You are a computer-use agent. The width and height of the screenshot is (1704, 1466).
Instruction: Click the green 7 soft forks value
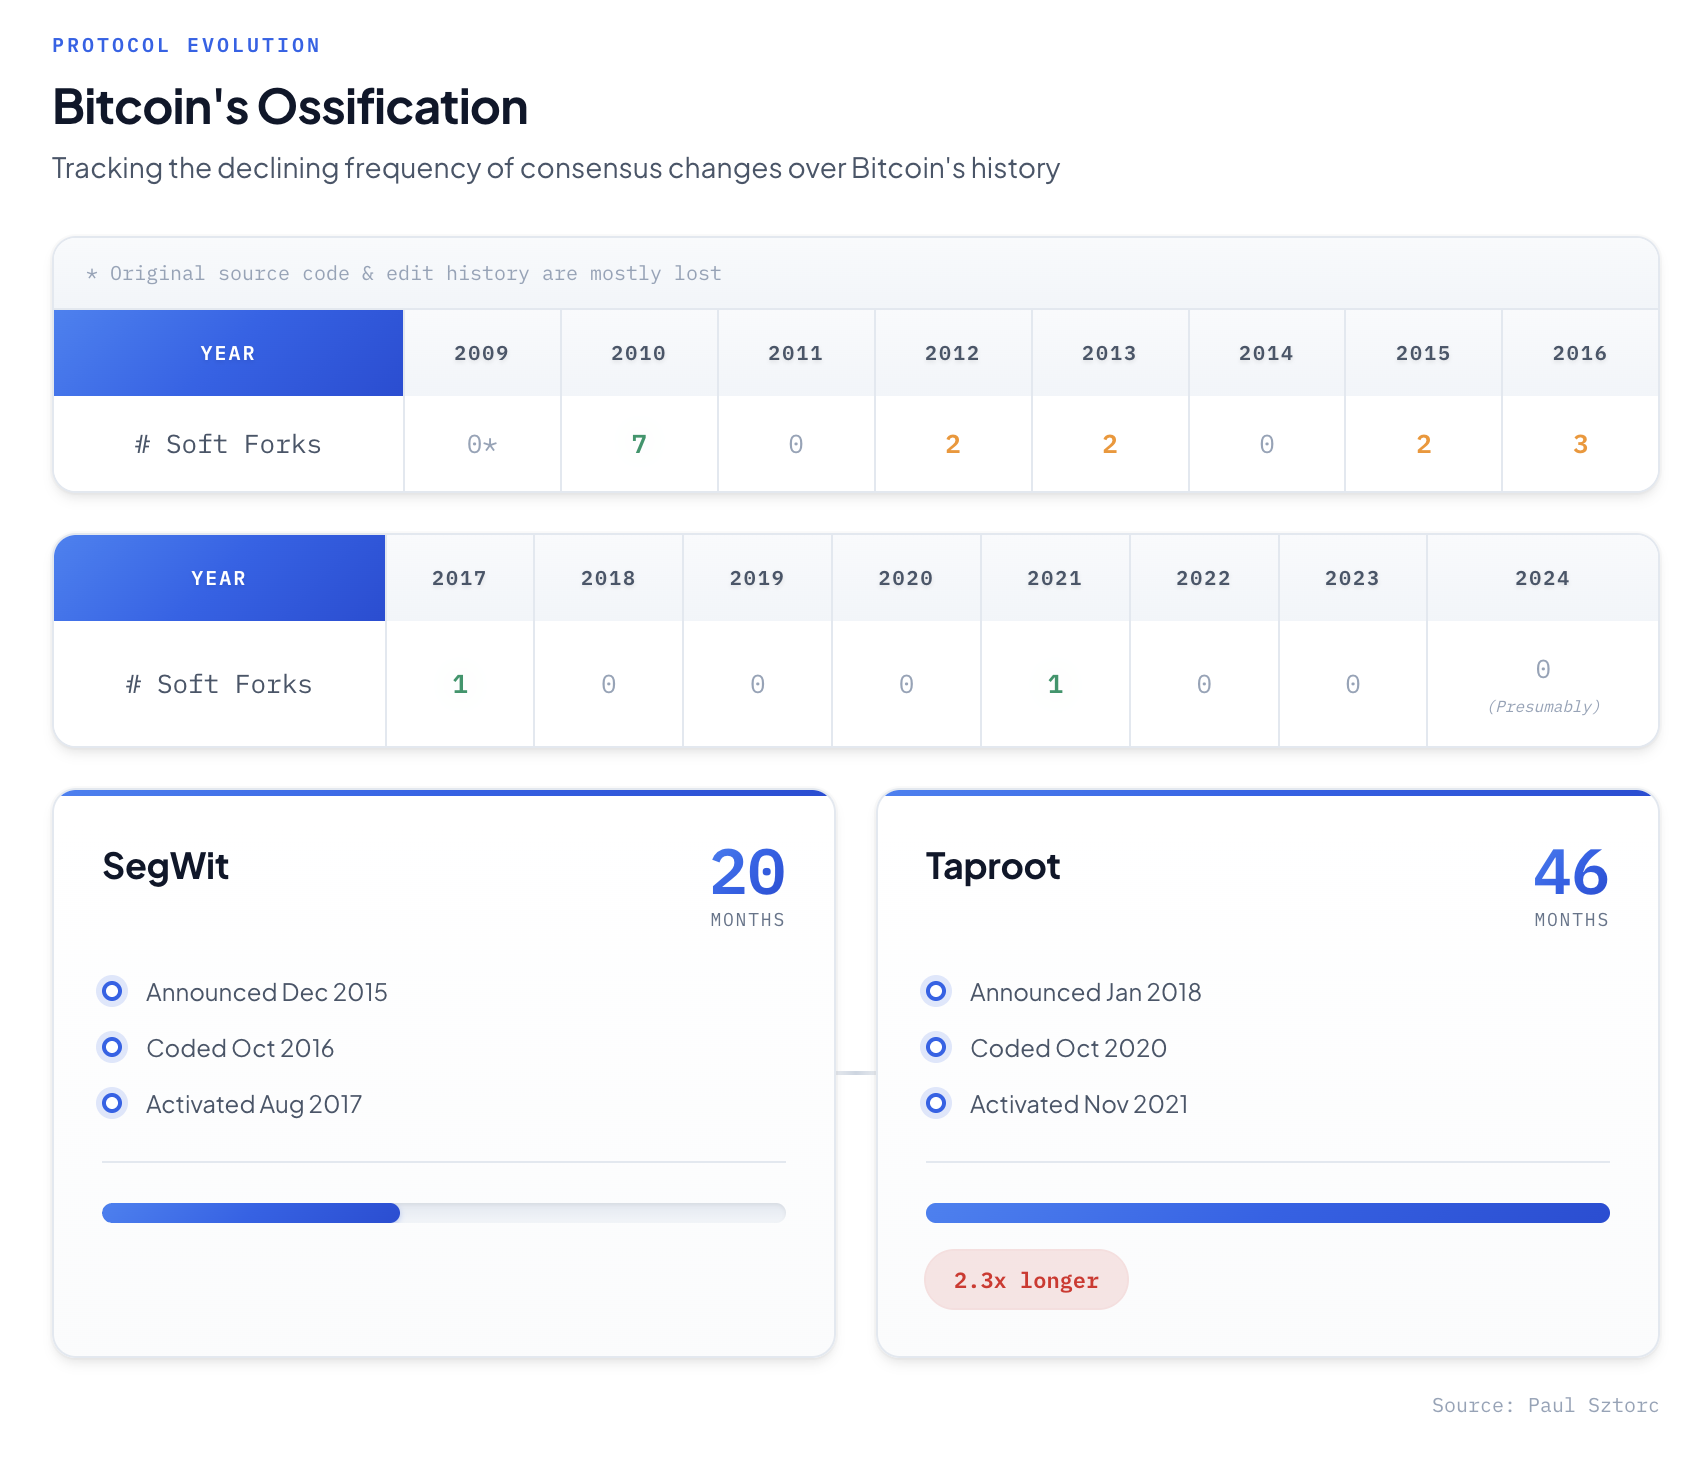[639, 444]
